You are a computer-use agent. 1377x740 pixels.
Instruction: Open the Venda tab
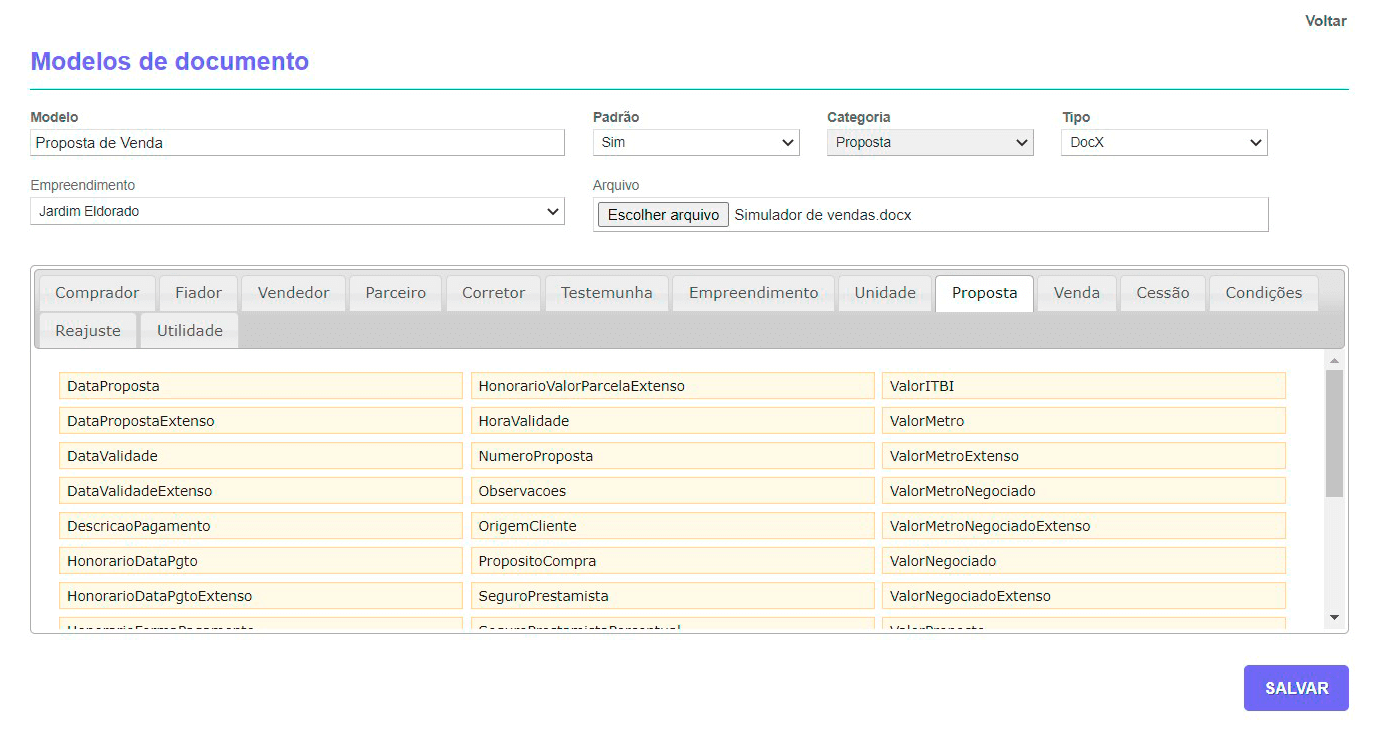point(1077,293)
